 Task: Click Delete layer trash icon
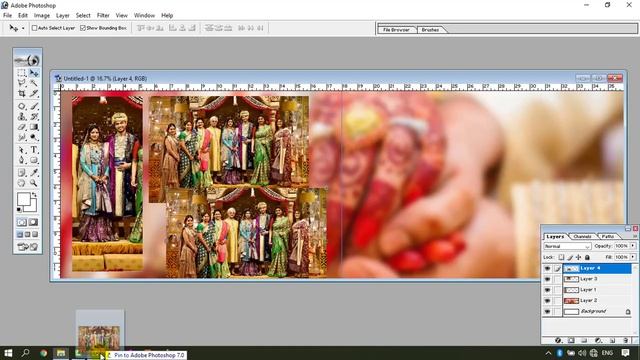click(626, 340)
